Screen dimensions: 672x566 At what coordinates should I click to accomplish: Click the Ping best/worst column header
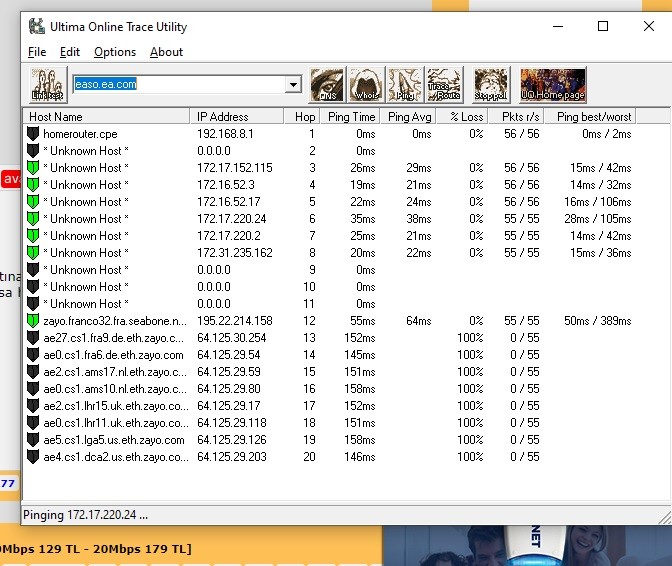point(591,117)
